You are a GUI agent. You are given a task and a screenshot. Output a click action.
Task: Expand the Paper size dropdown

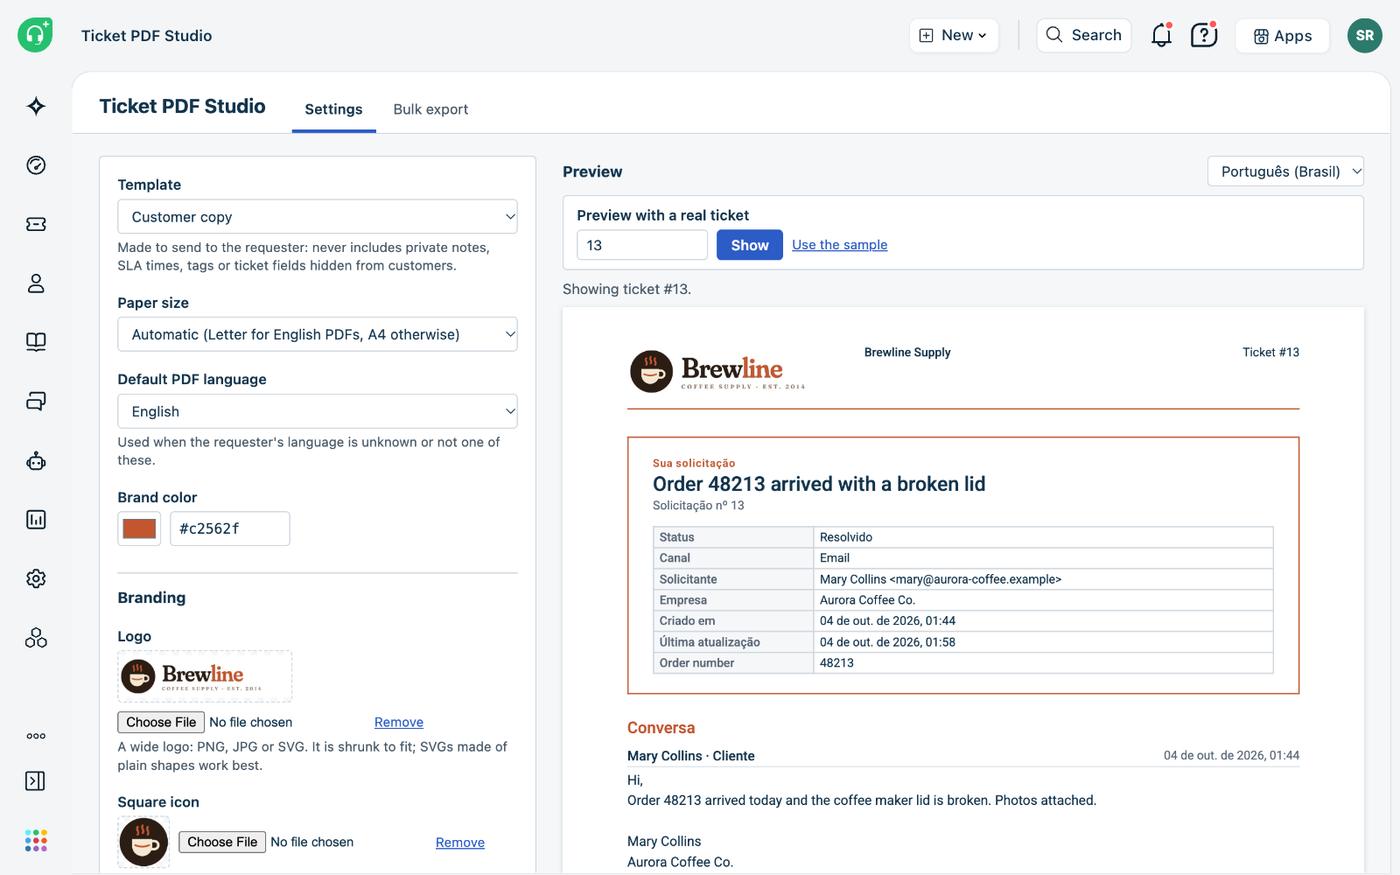317,334
